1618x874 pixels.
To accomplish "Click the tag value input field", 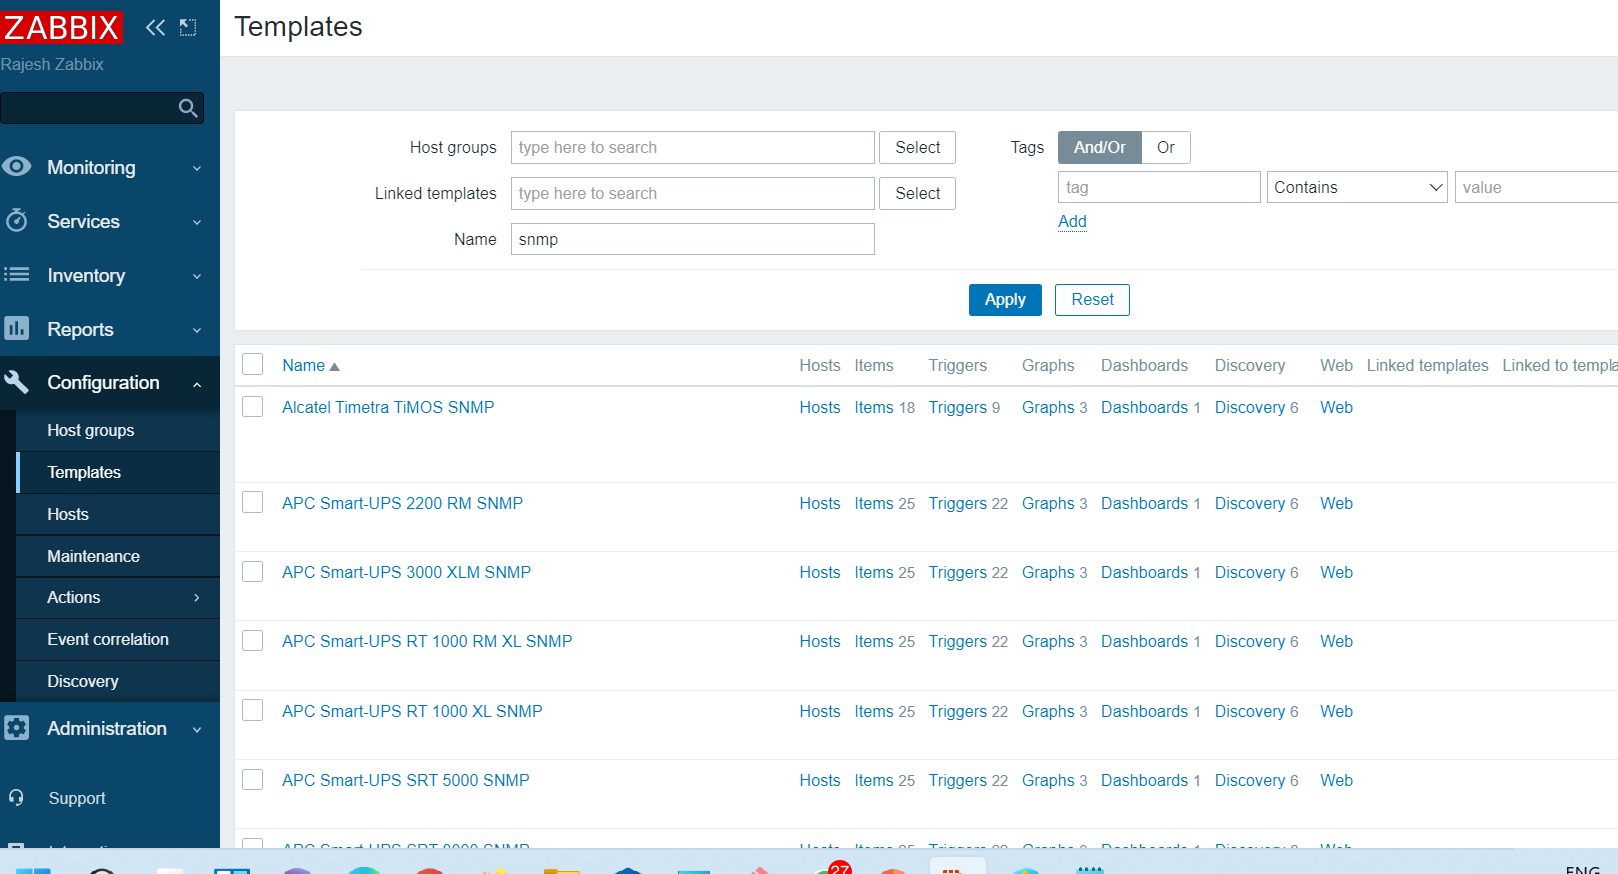I will (x=1536, y=187).
